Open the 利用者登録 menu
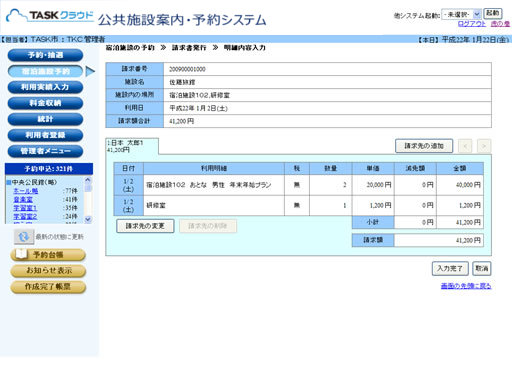512x384 pixels. click(45, 135)
